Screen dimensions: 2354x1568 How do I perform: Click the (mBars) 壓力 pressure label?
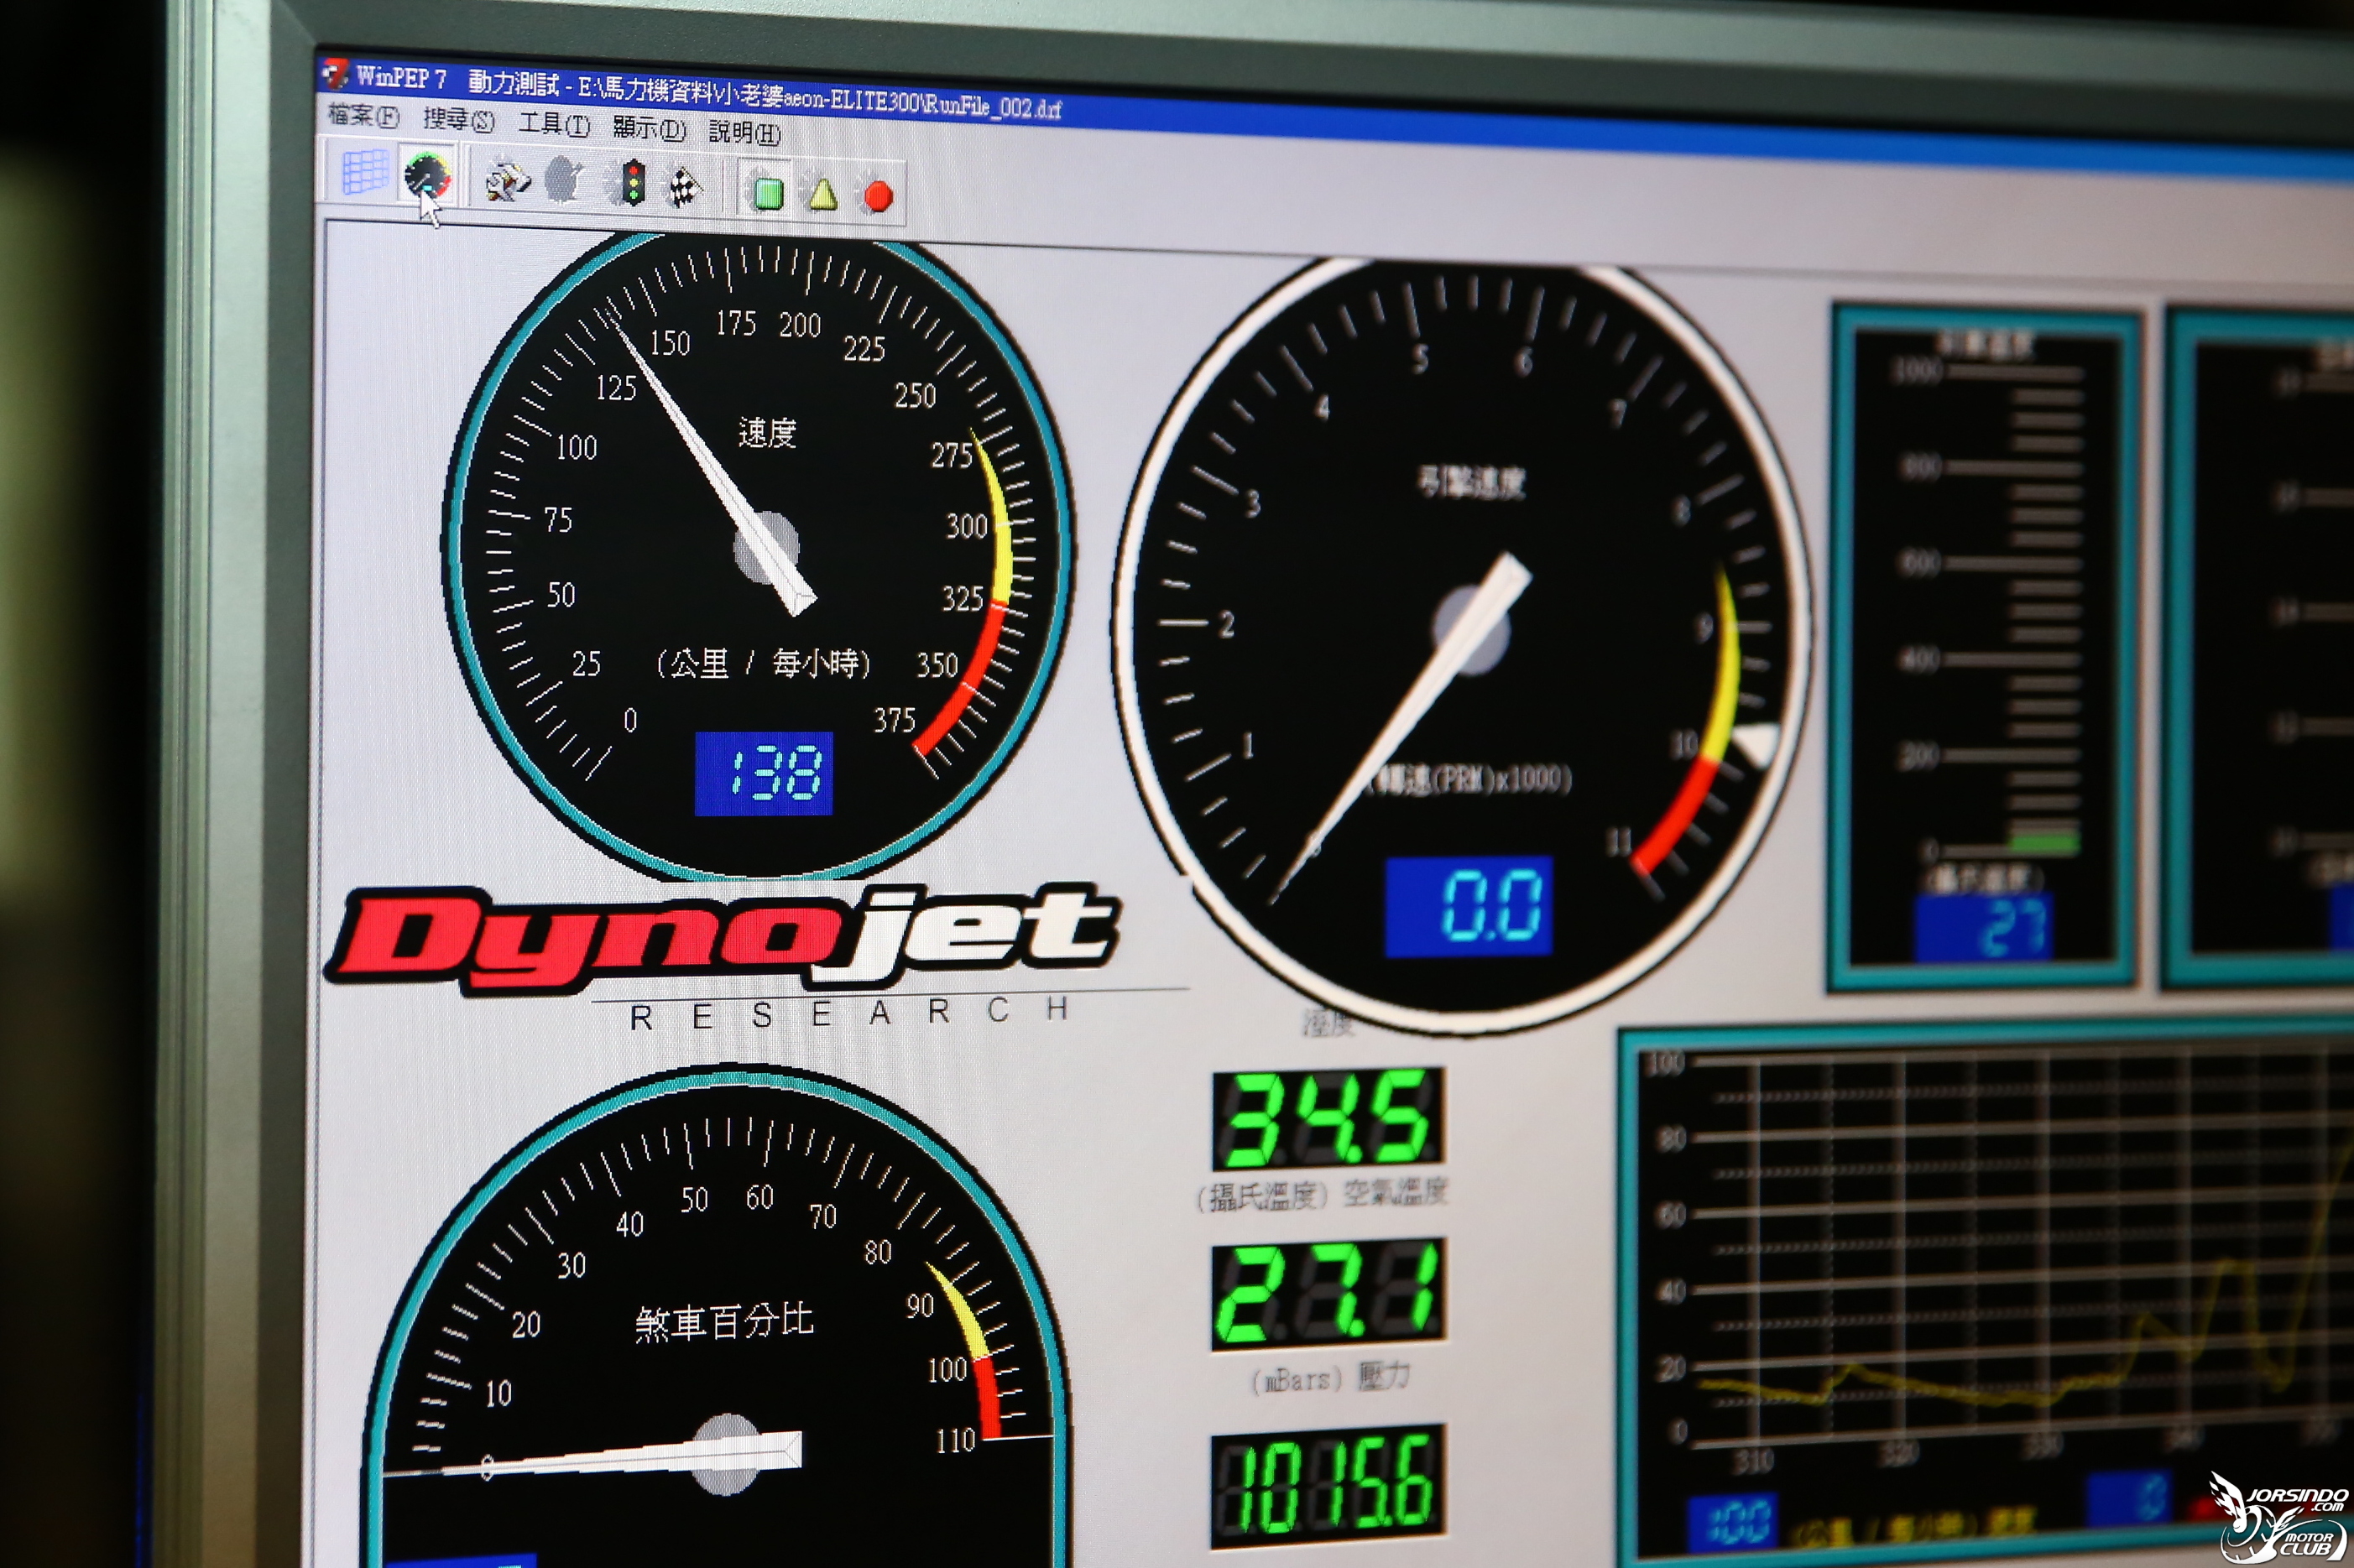point(1330,1378)
